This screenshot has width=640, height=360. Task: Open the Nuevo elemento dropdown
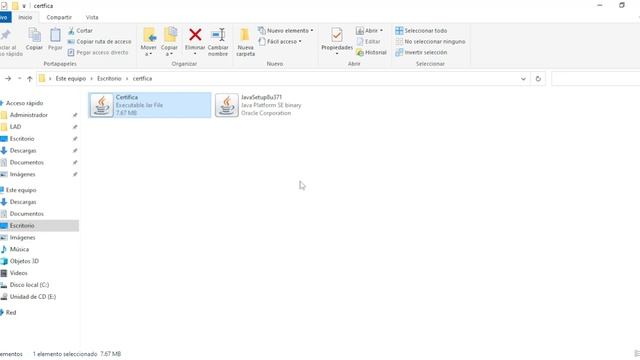[x=286, y=31]
